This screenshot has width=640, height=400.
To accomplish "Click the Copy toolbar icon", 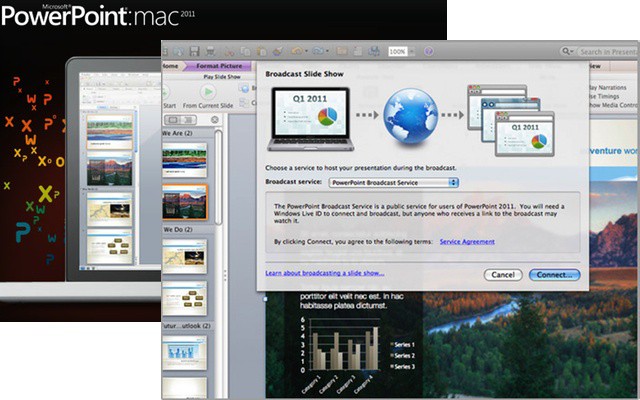I will (245, 51).
